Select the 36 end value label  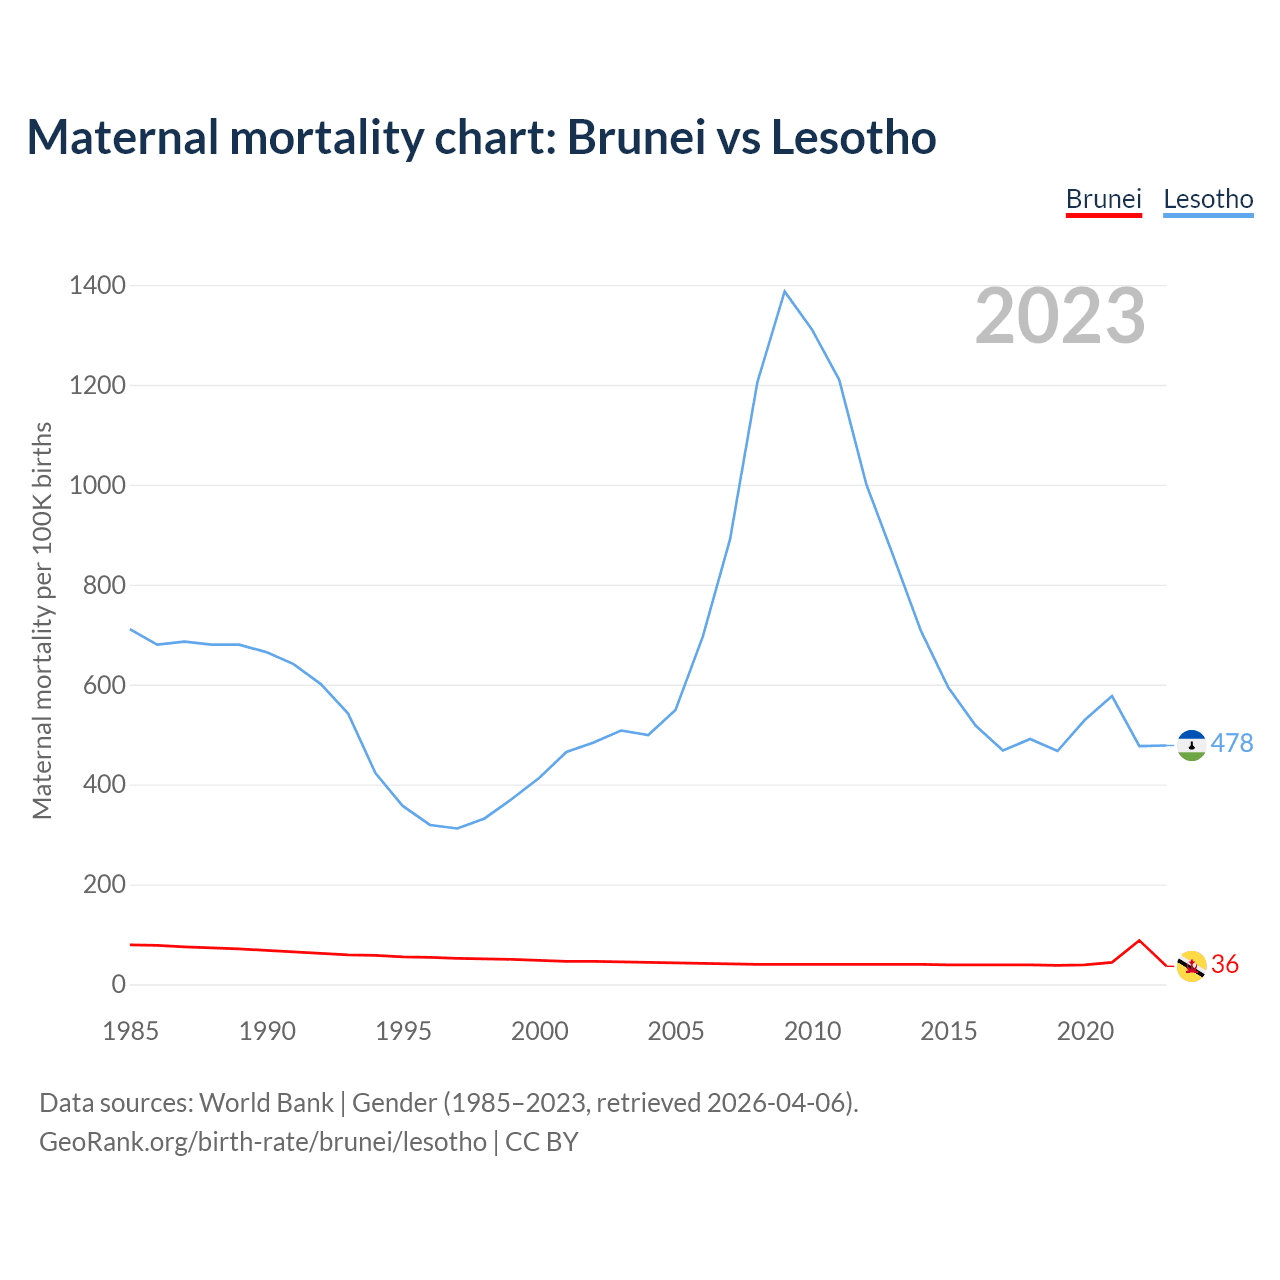tap(1225, 964)
